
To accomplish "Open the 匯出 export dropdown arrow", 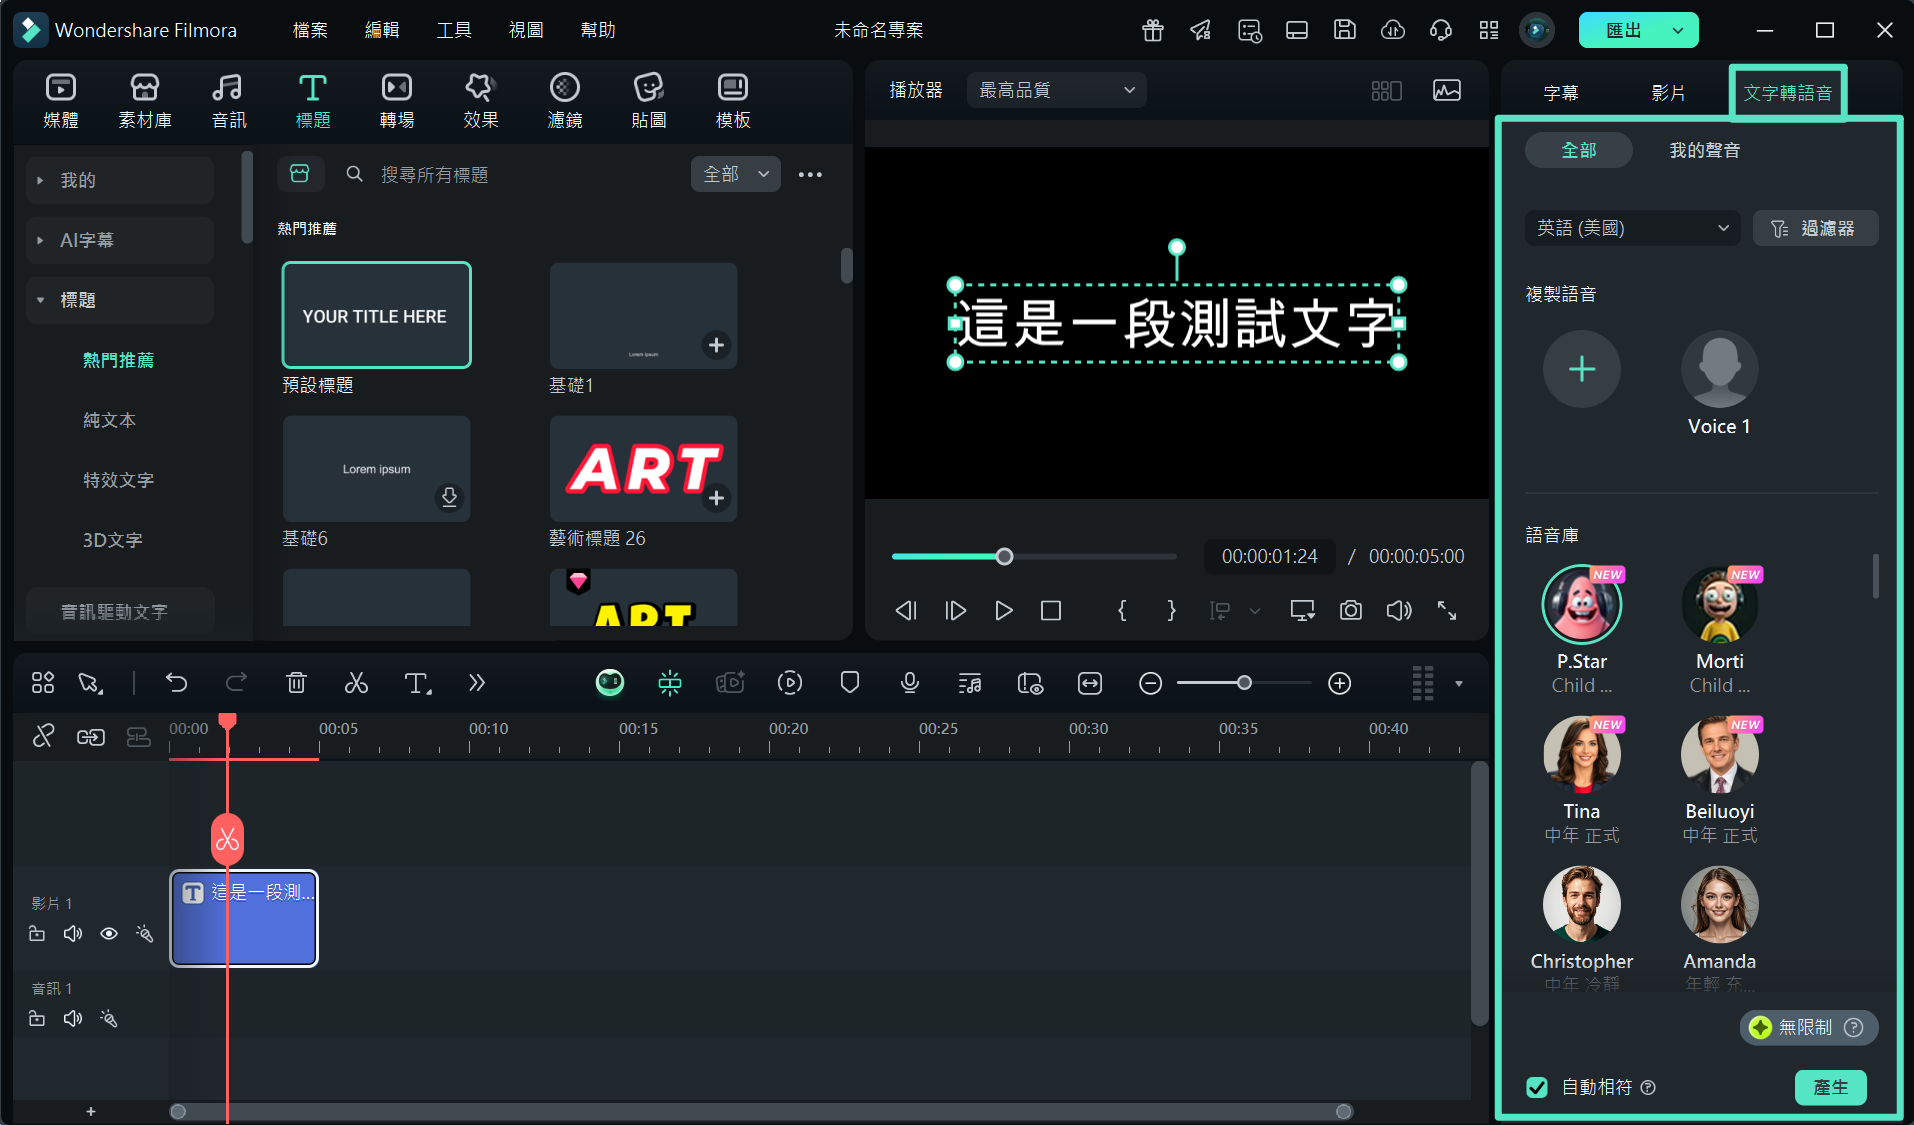I will tap(1678, 30).
